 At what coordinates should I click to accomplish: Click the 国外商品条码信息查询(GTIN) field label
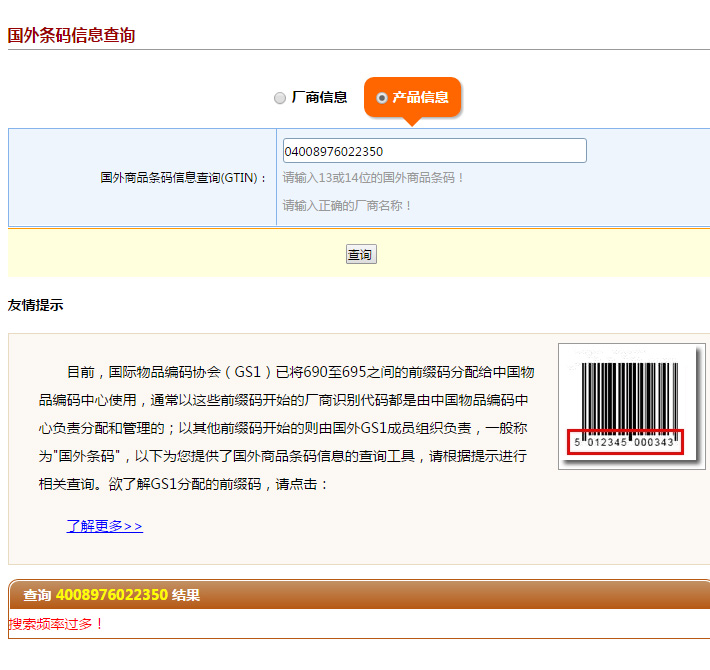(184, 178)
